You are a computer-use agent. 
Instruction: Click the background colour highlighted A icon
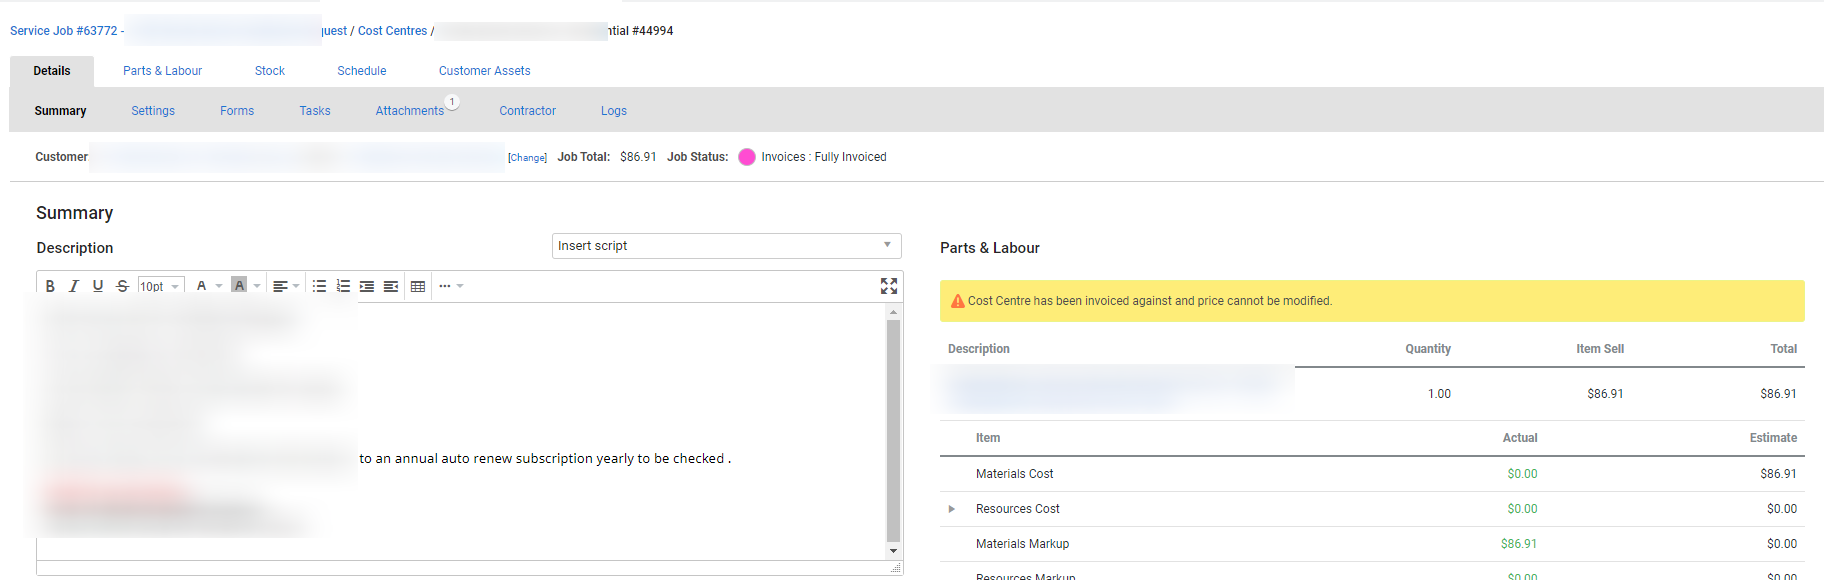pyautogui.click(x=239, y=286)
